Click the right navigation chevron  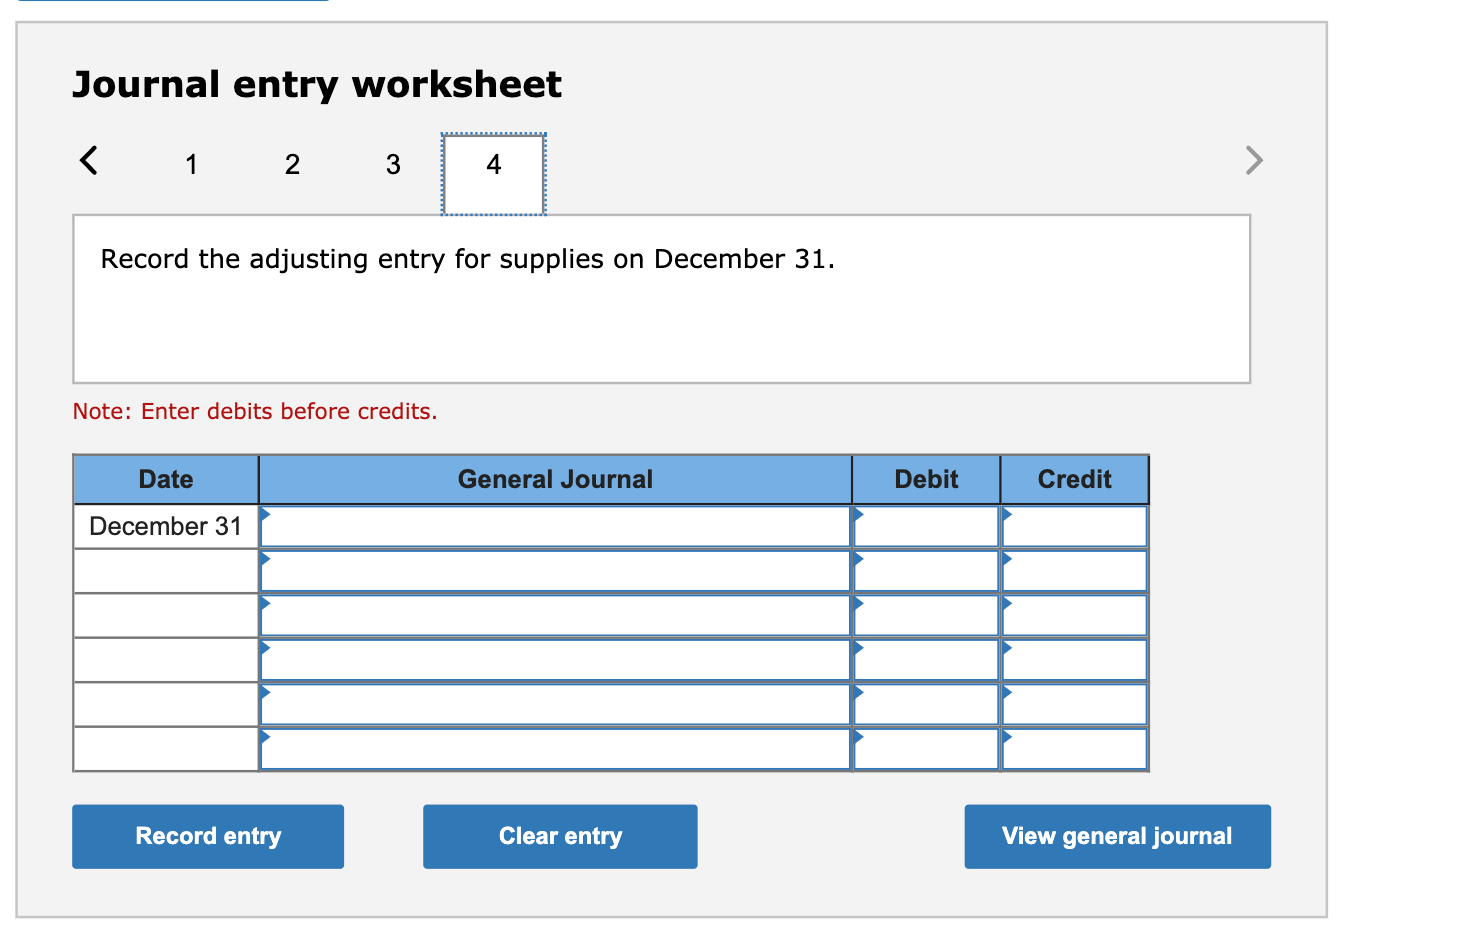pyautogui.click(x=1253, y=160)
